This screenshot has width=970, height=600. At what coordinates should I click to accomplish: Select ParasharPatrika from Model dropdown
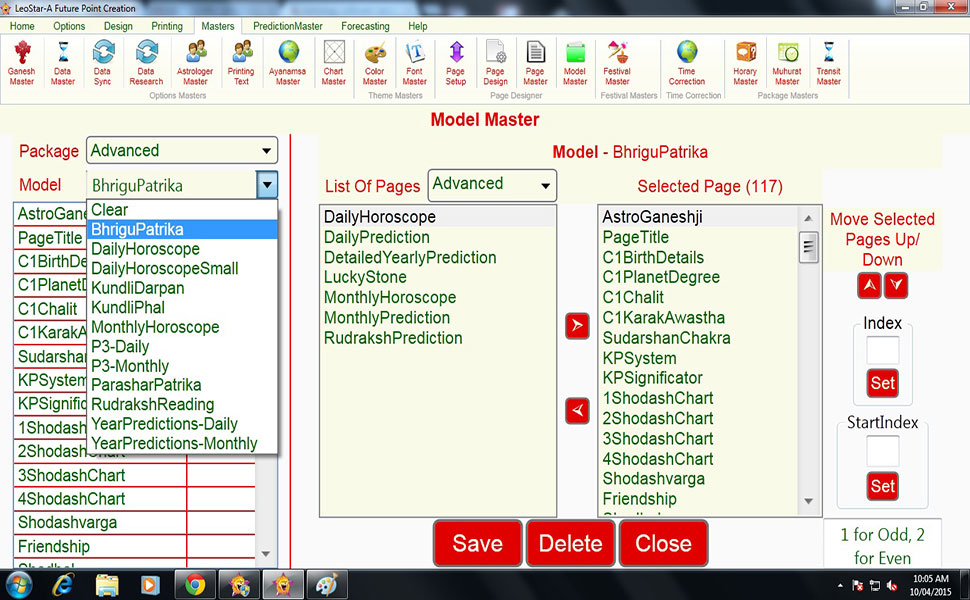click(182, 385)
